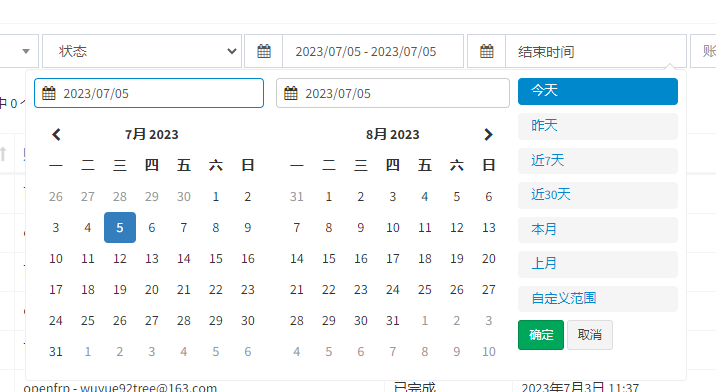Screen dimensions: 716x392
Task: Pick August 25 in the 8月 calendar
Action: pyautogui.click(x=425, y=290)
